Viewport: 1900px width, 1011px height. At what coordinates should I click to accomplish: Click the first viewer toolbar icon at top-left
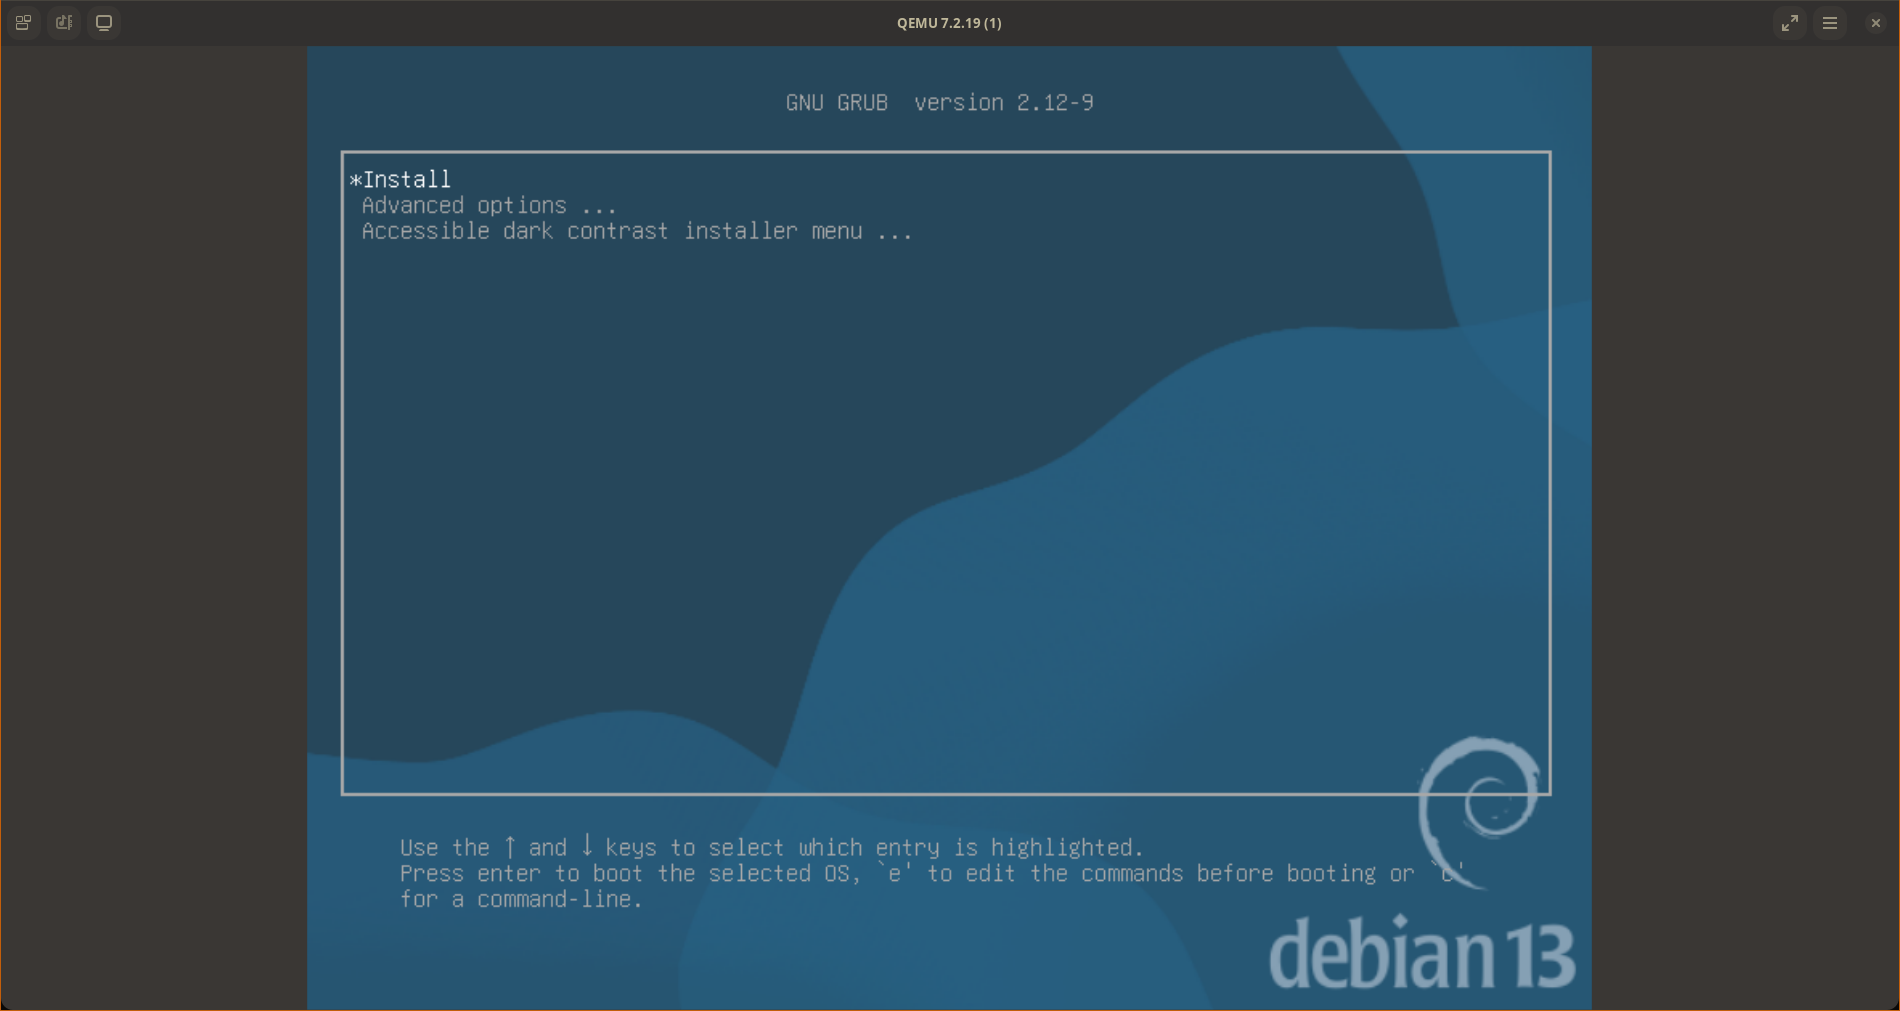pyautogui.click(x=24, y=22)
